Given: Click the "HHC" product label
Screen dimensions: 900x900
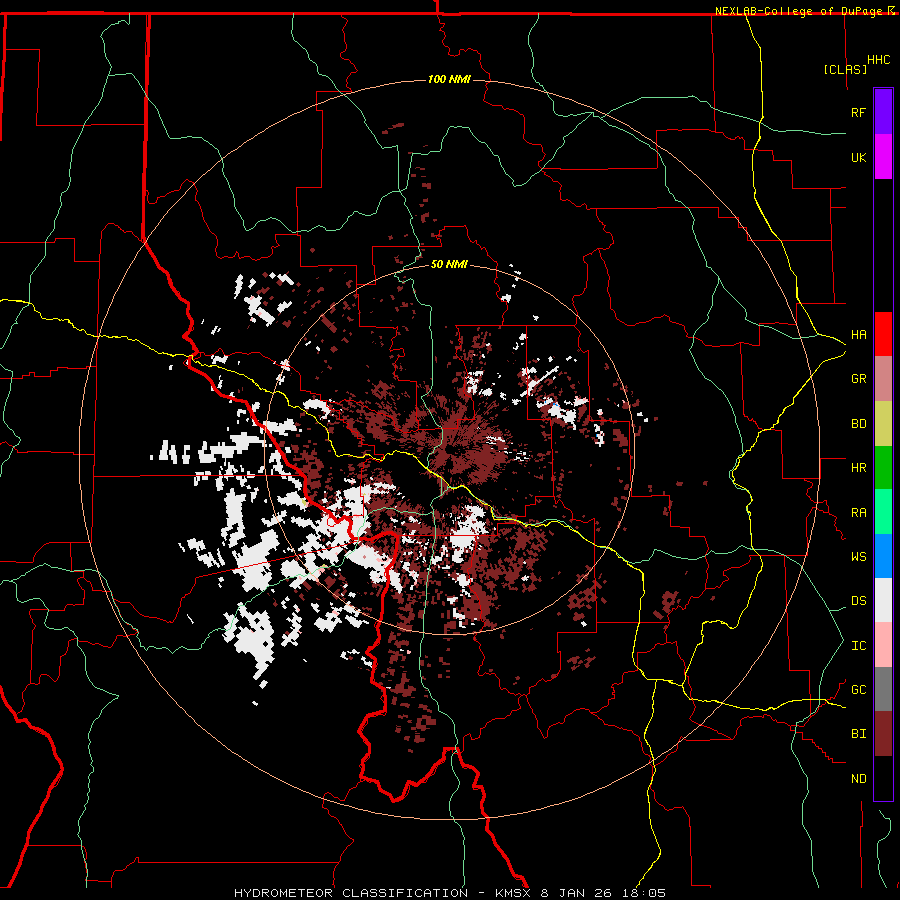Looking at the screenshot, I should [879, 60].
